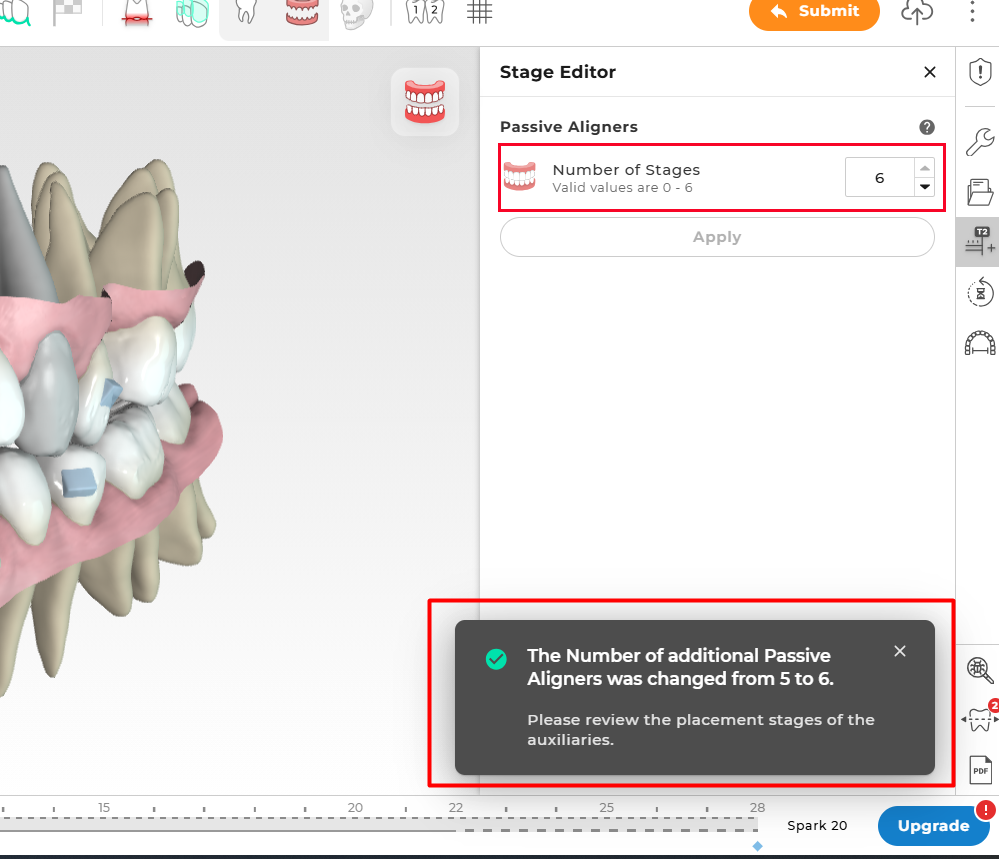This screenshot has height=859, width=999.
Task: Decrease Number of Stages with down arrow
Action: click(x=924, y=187)
